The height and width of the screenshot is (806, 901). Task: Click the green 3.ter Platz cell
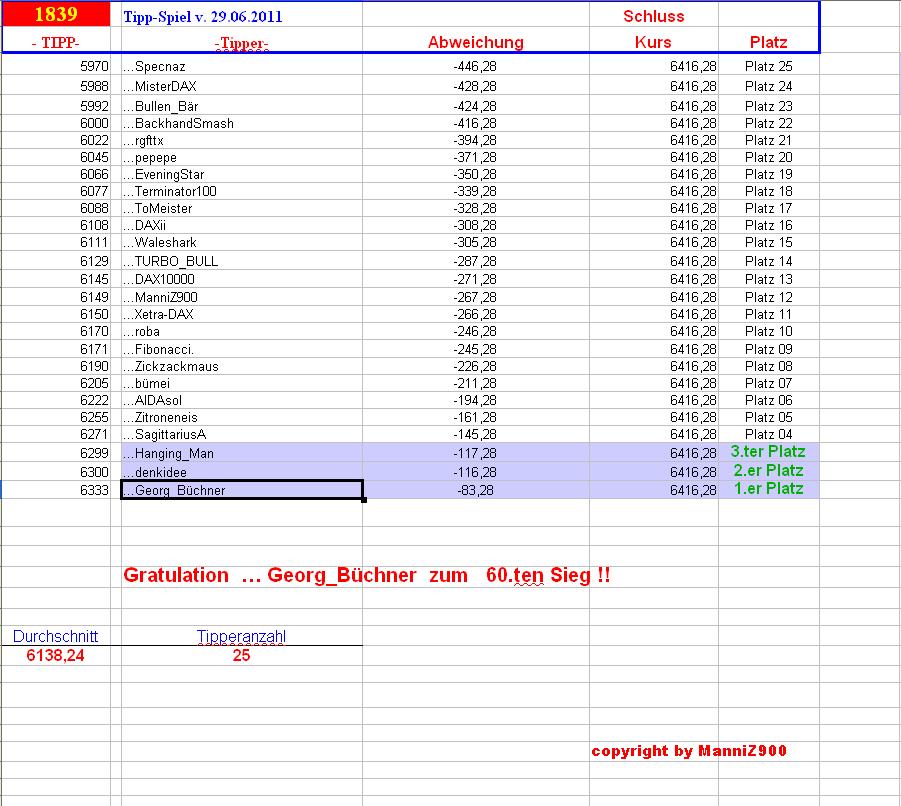[x=768, y=452]
